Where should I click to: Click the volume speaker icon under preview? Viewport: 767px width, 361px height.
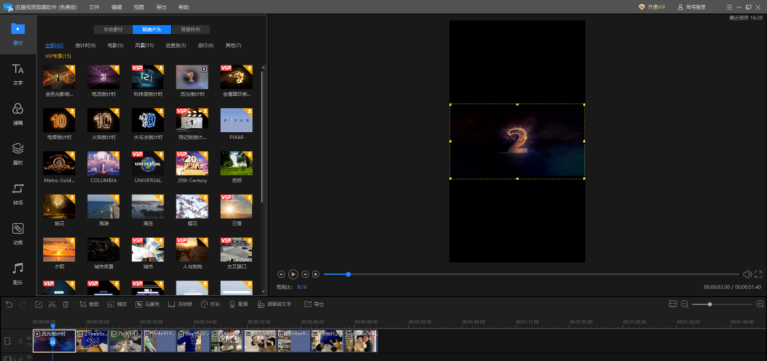747,274
